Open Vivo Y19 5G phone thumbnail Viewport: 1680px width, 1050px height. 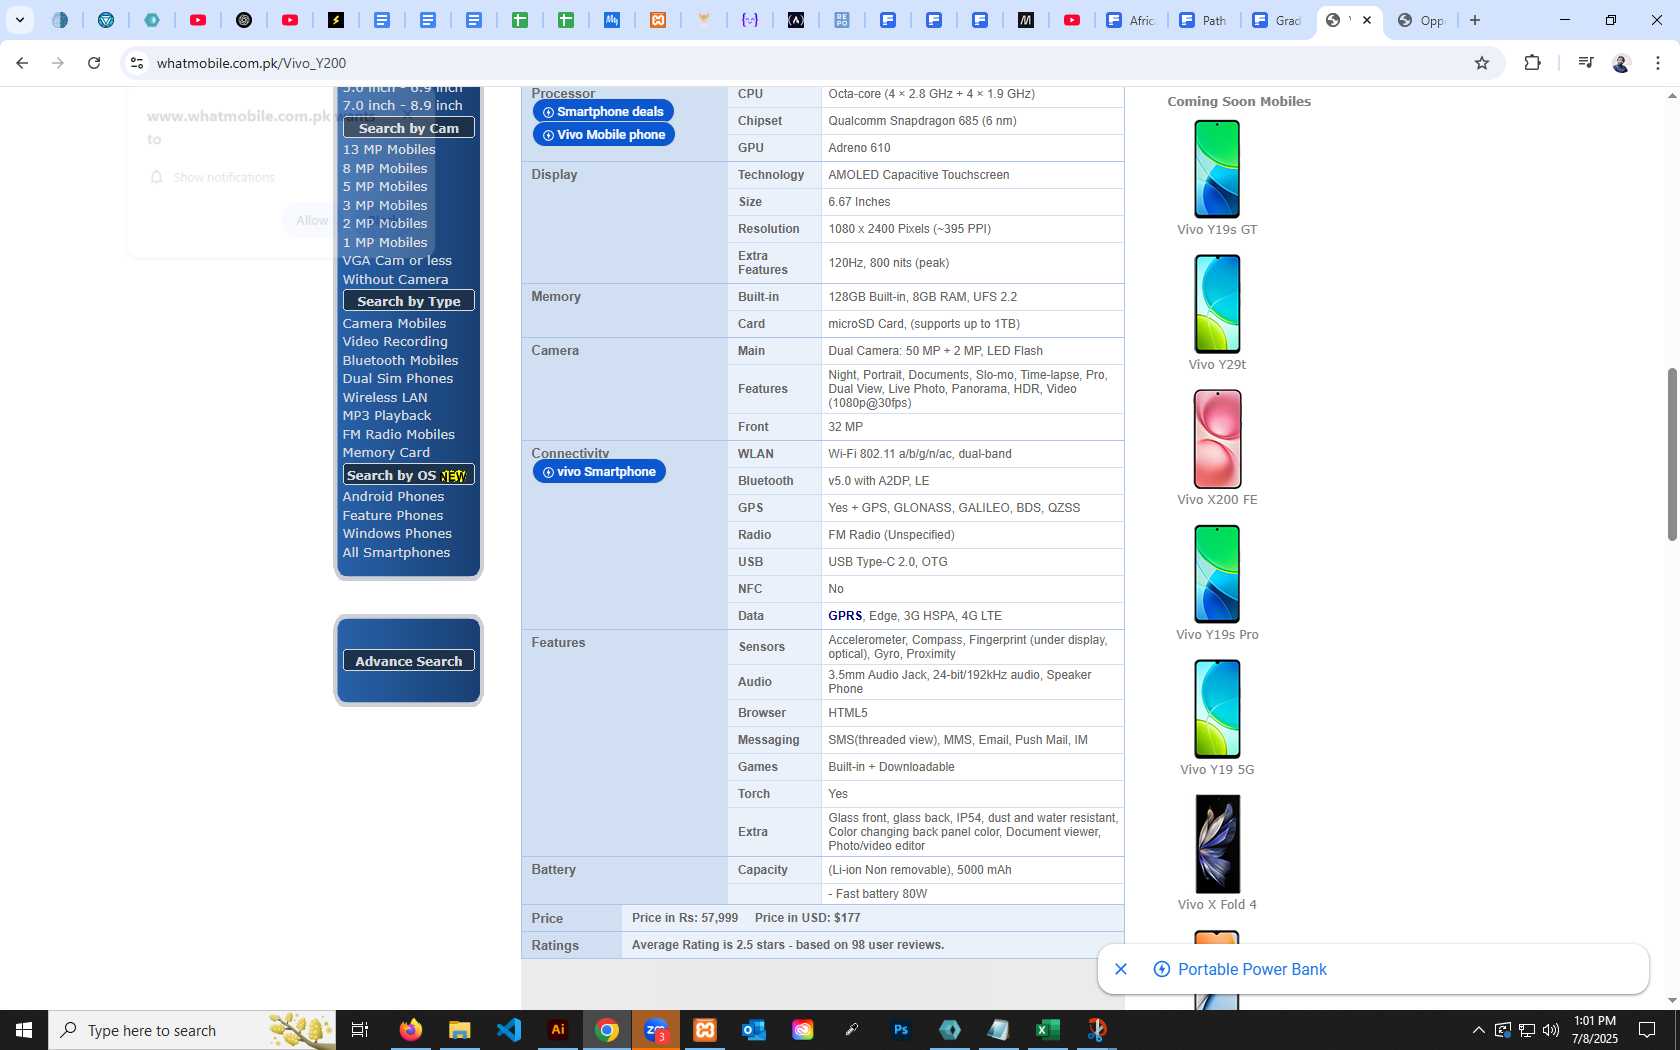[1217, 709]
